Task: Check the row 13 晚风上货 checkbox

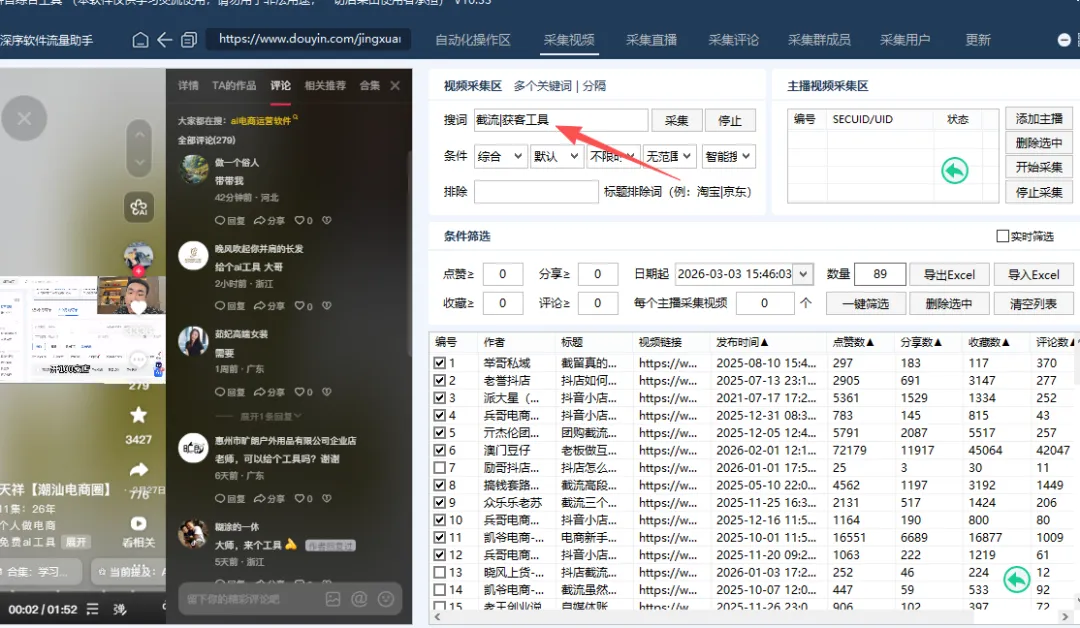Action: [439, 572]
